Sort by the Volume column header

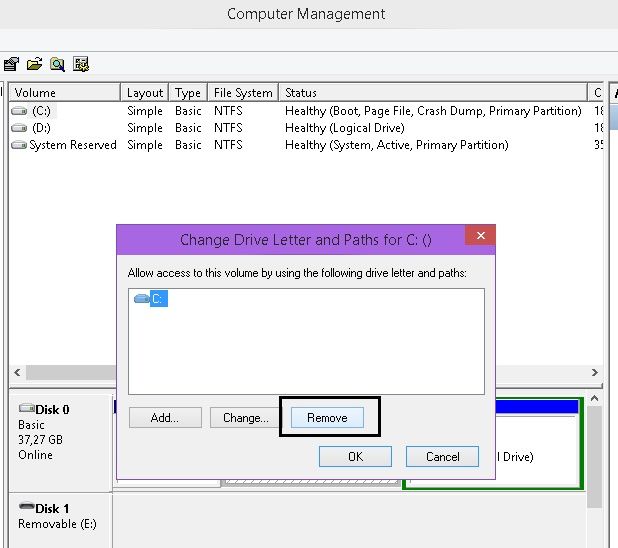click(x=64, y=93)
